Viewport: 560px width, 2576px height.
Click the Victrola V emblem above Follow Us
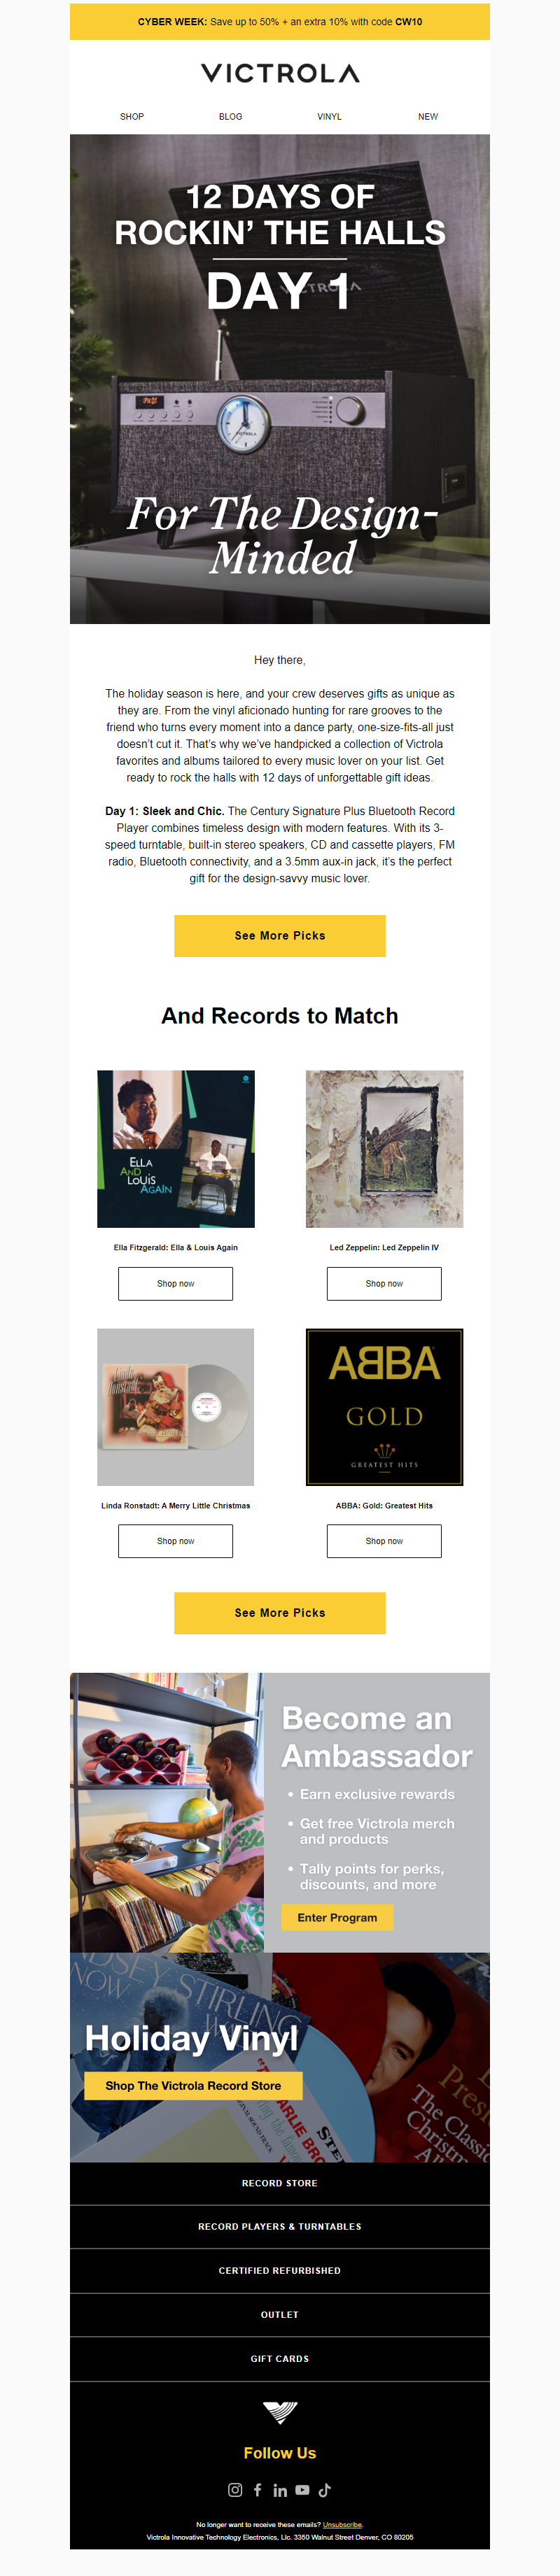[x=280, y=2413]
